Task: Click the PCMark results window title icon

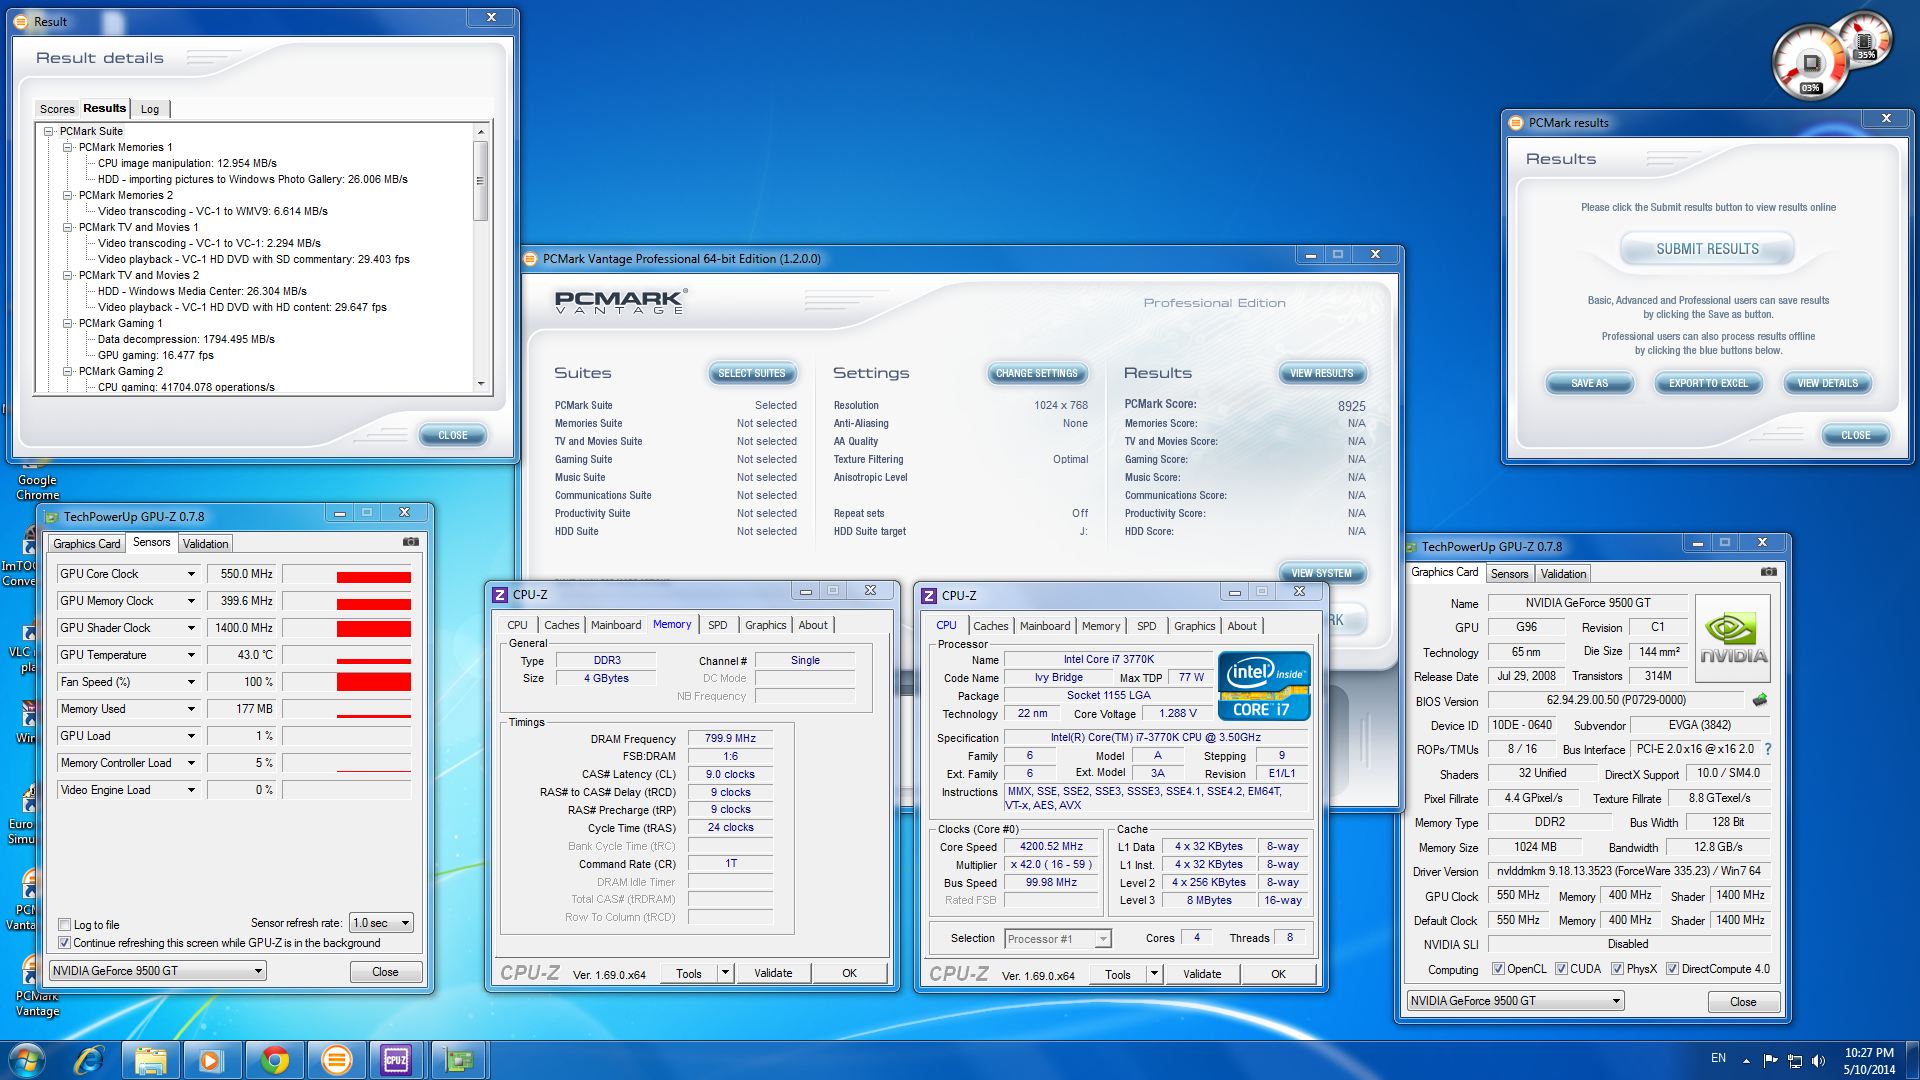Action: (1515, 123)
